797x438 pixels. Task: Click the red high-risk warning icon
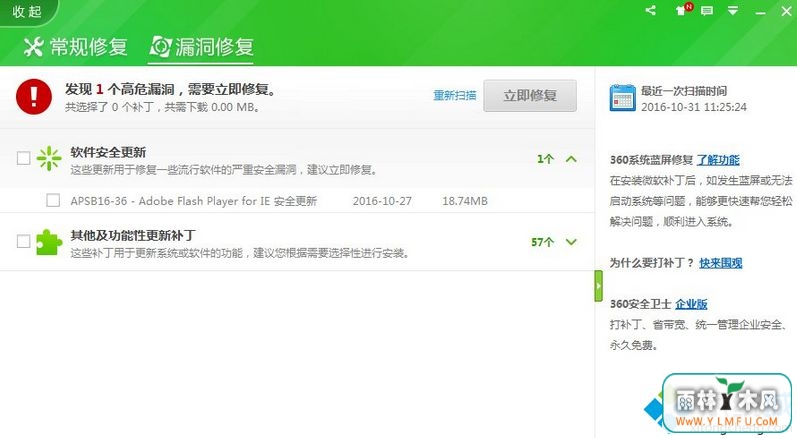coord(34,97)
